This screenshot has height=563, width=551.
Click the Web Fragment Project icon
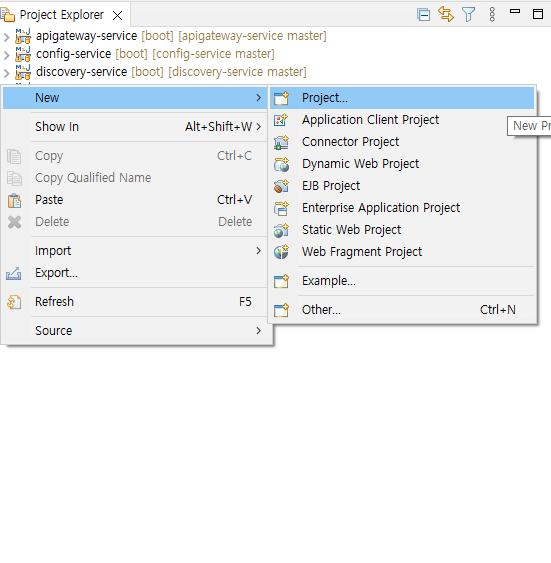pyautogui.click(x=281, y=252)
